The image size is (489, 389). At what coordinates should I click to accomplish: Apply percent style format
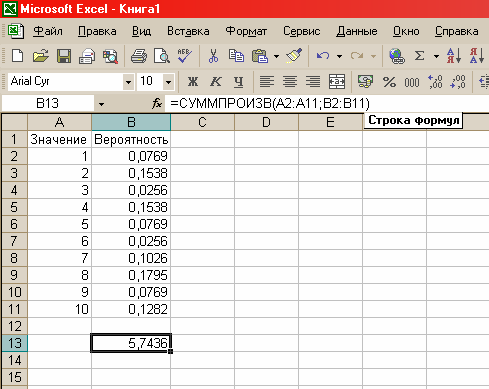click(389, 82)
